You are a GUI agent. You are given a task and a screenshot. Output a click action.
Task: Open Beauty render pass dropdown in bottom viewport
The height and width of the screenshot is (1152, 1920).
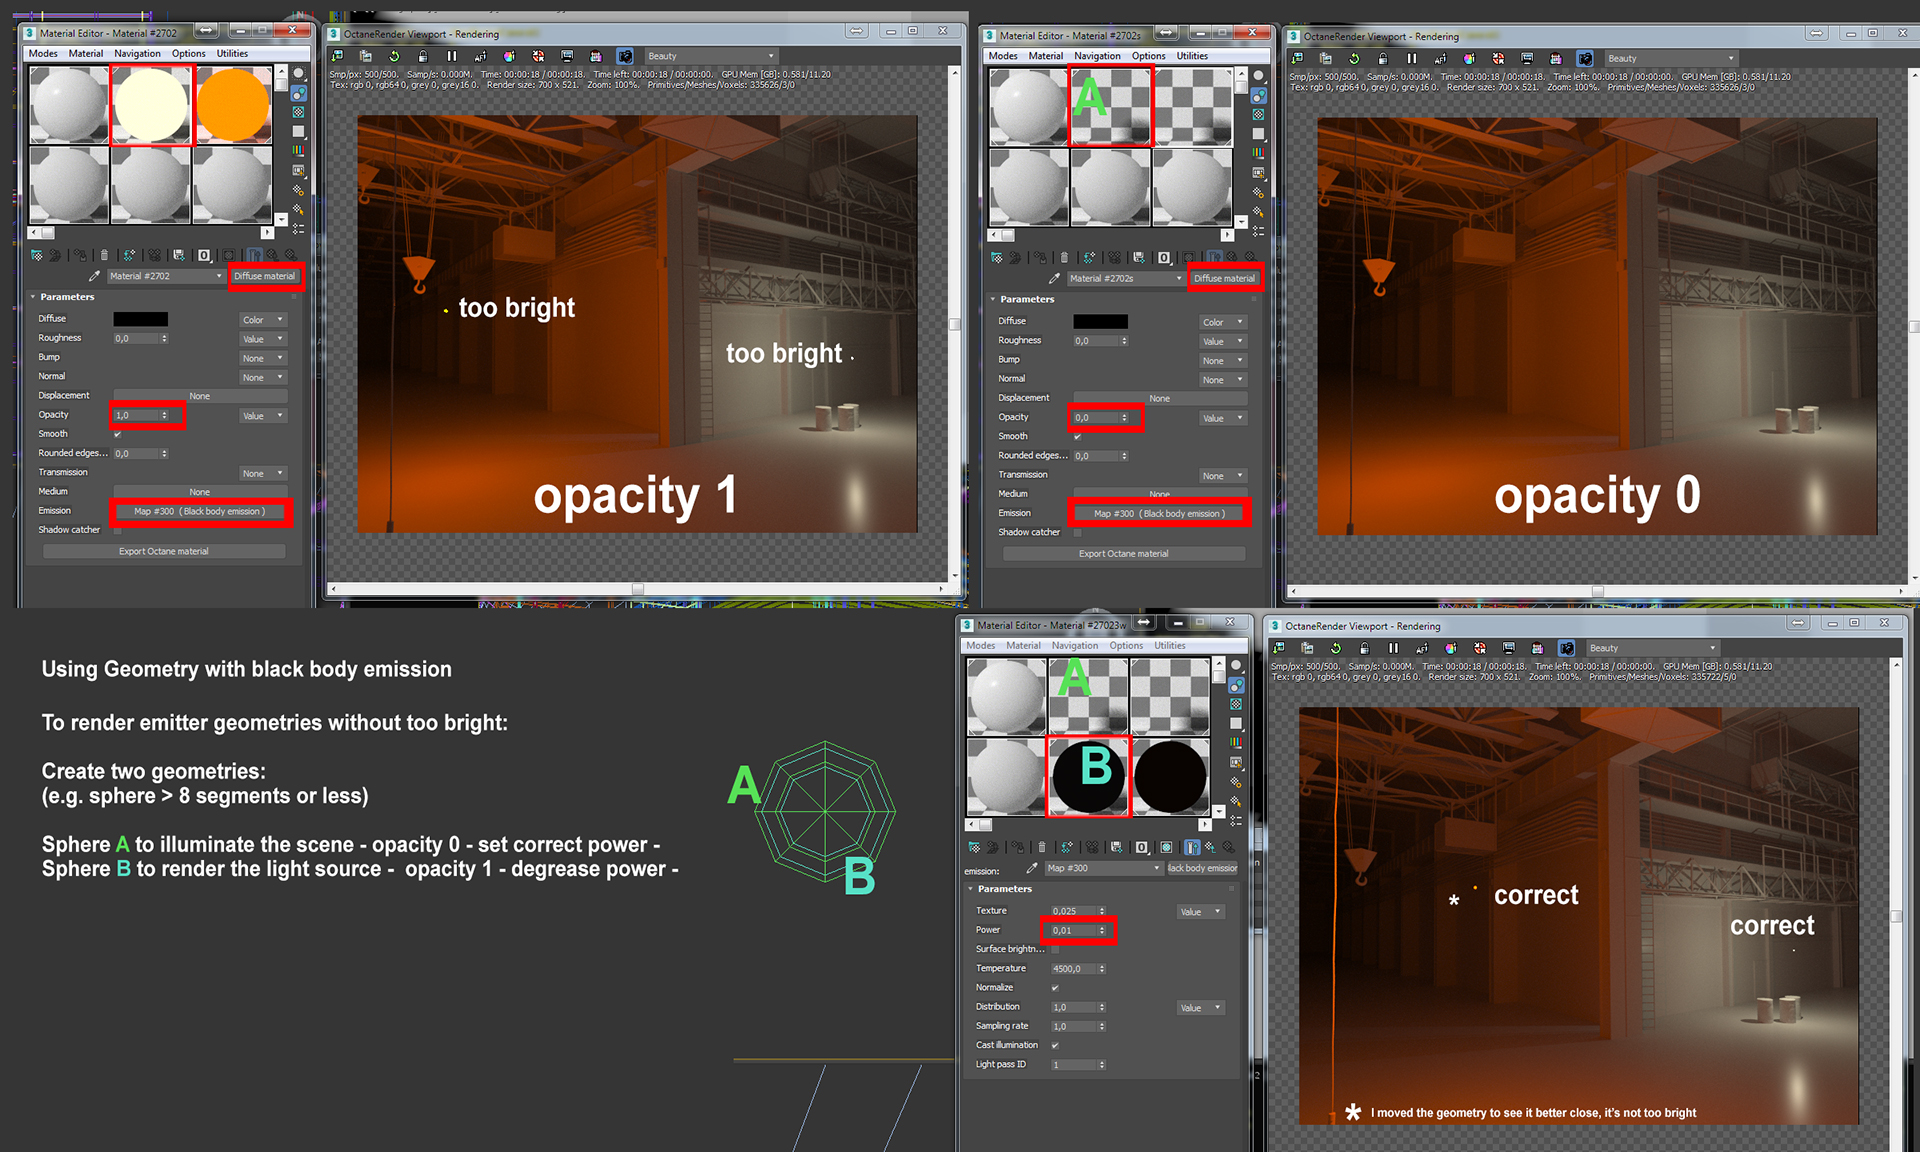click(1652, 648)
